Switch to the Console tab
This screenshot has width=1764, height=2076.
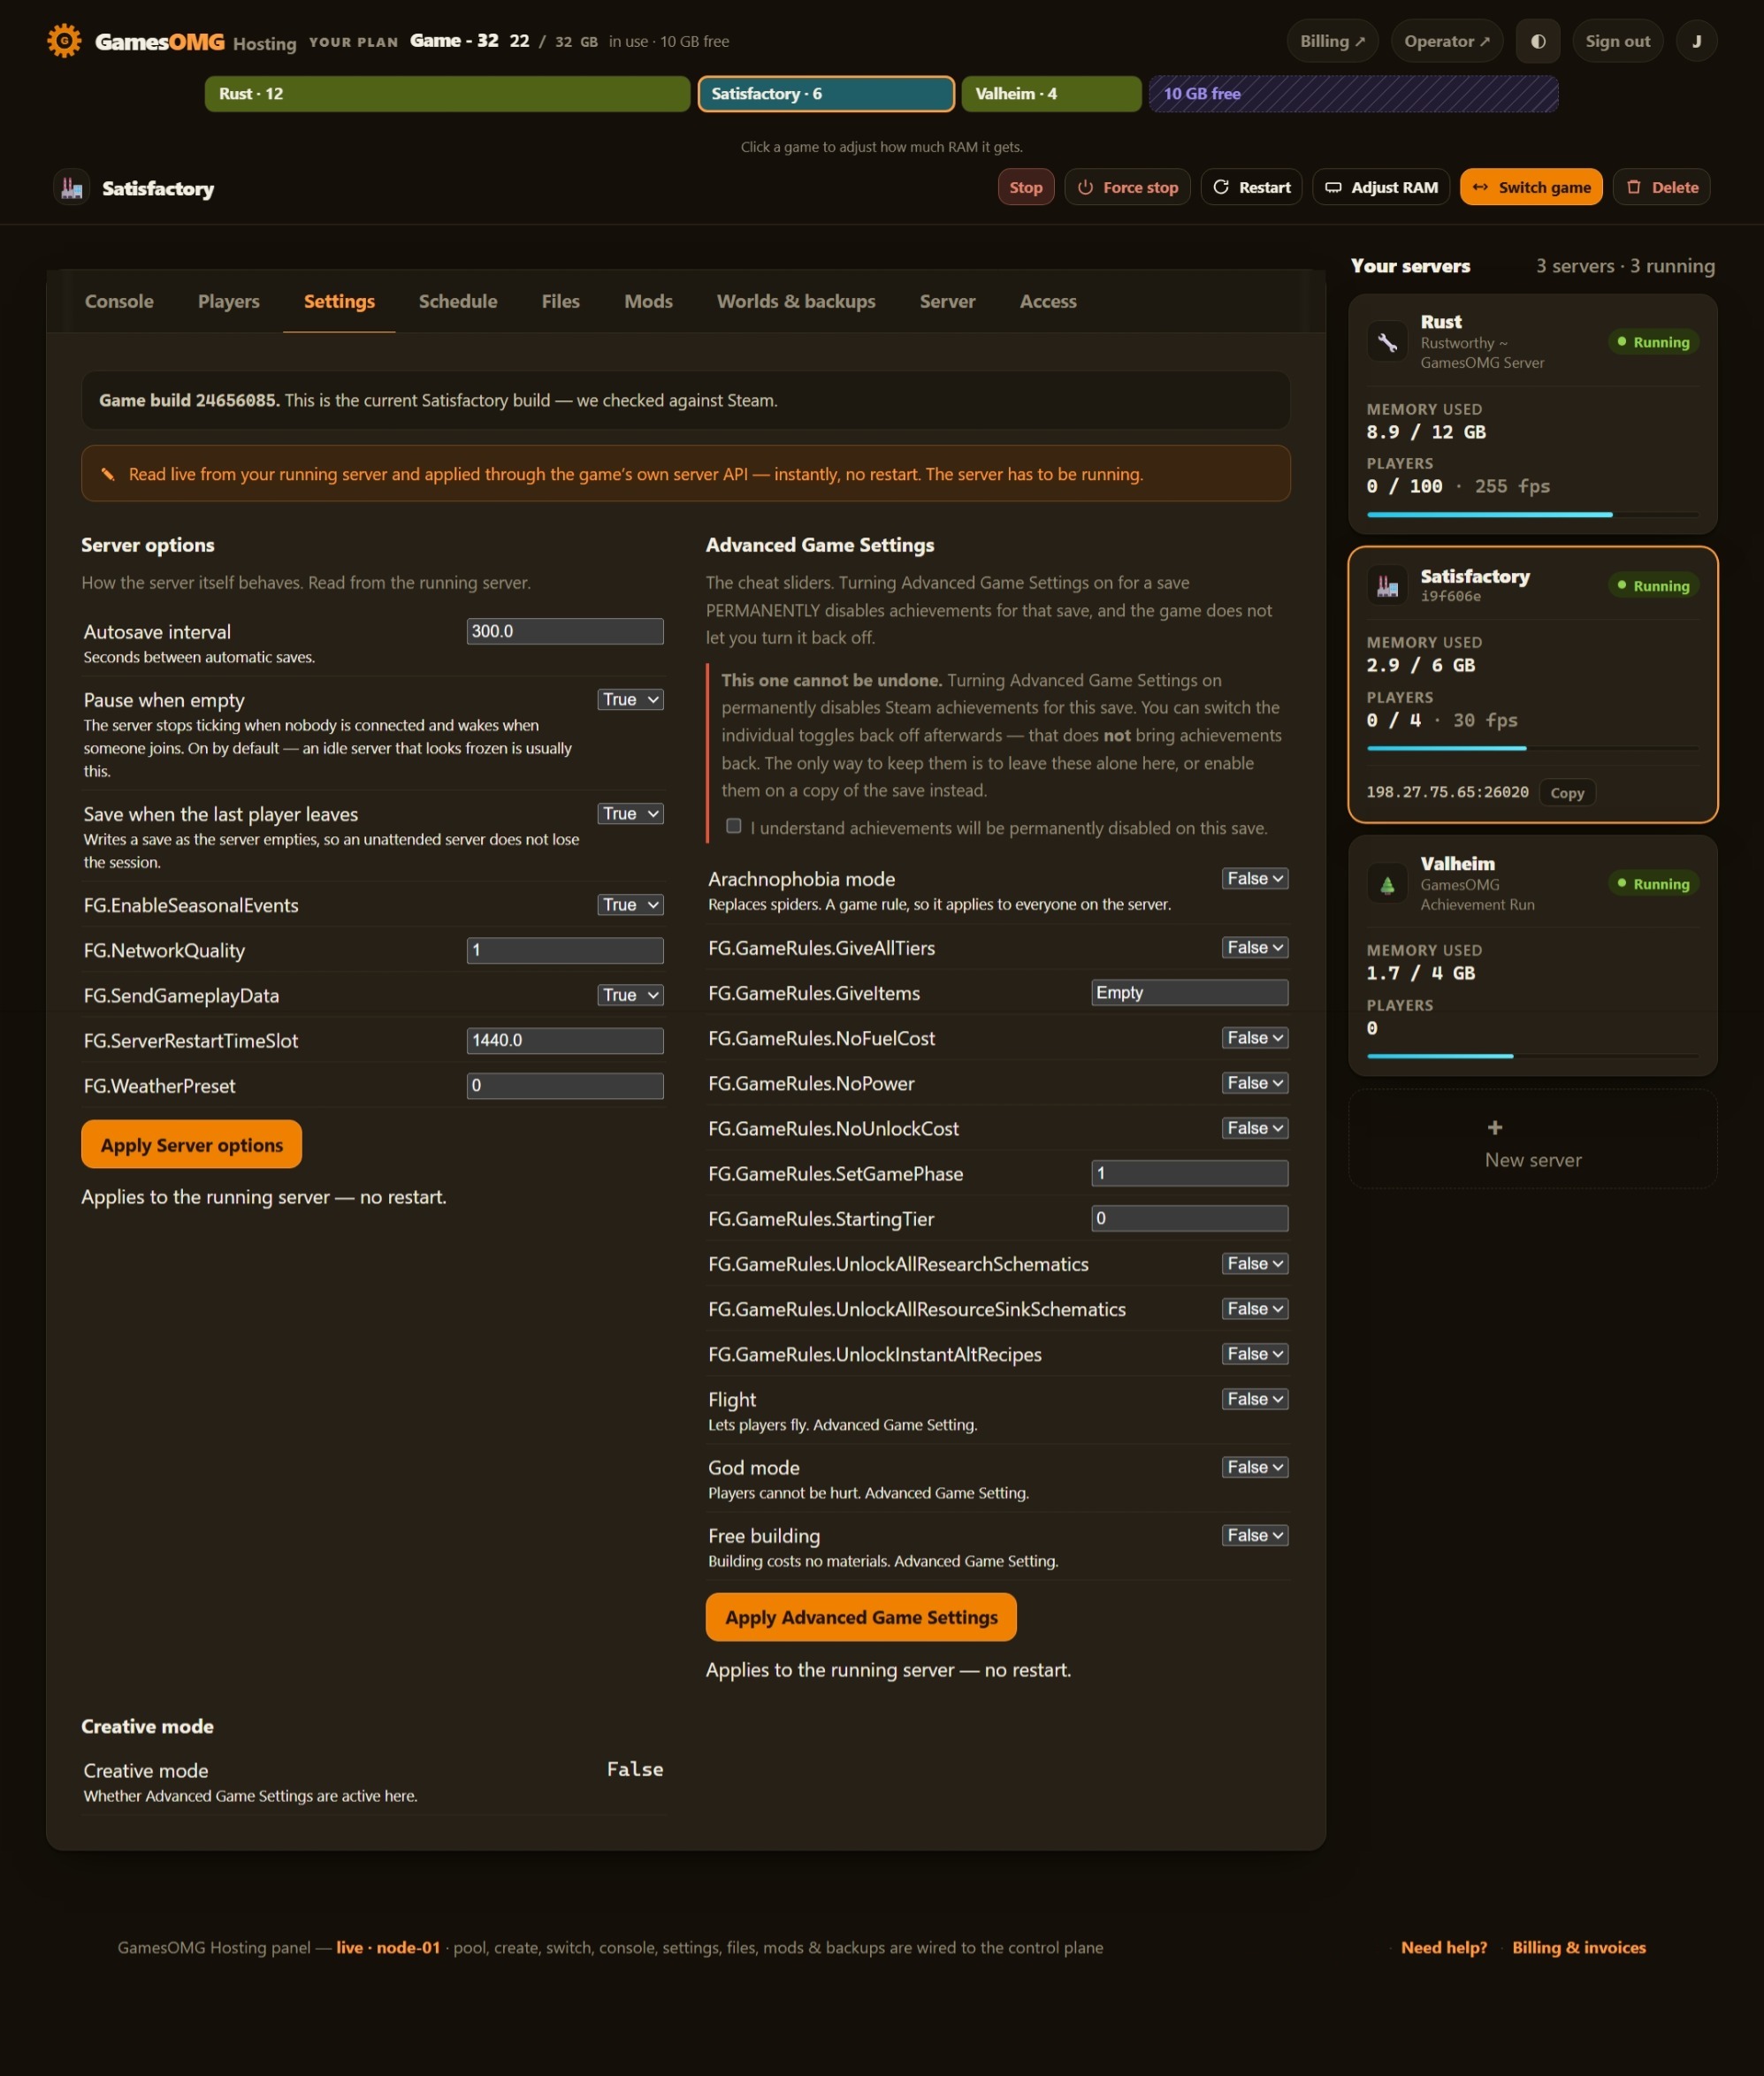tap(119, 301)
